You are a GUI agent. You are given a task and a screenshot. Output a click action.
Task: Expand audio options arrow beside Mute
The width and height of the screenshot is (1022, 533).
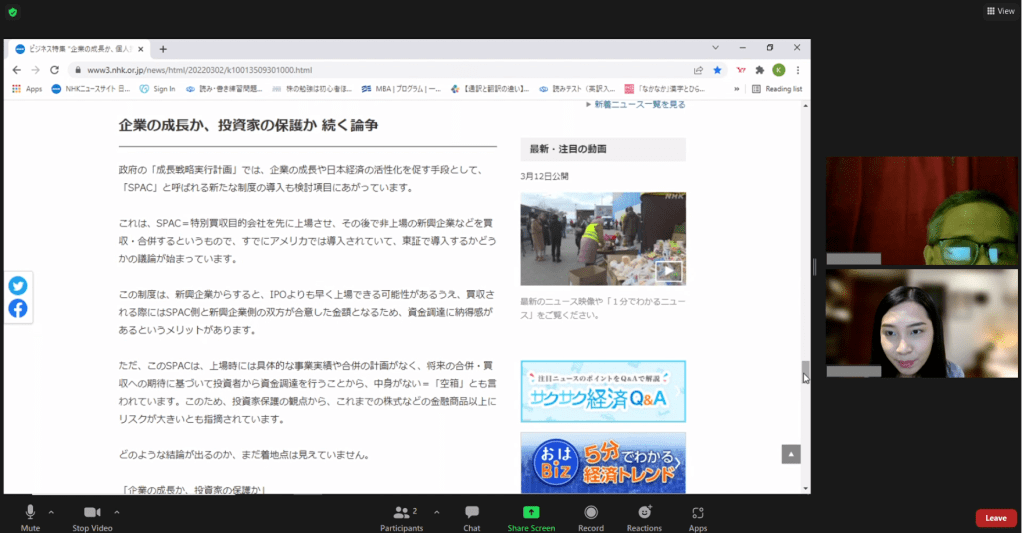(54, 512)
